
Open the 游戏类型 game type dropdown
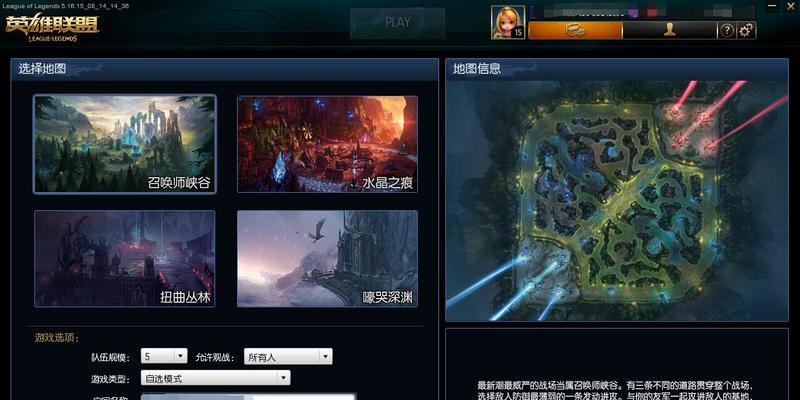(x=215, y=378)
